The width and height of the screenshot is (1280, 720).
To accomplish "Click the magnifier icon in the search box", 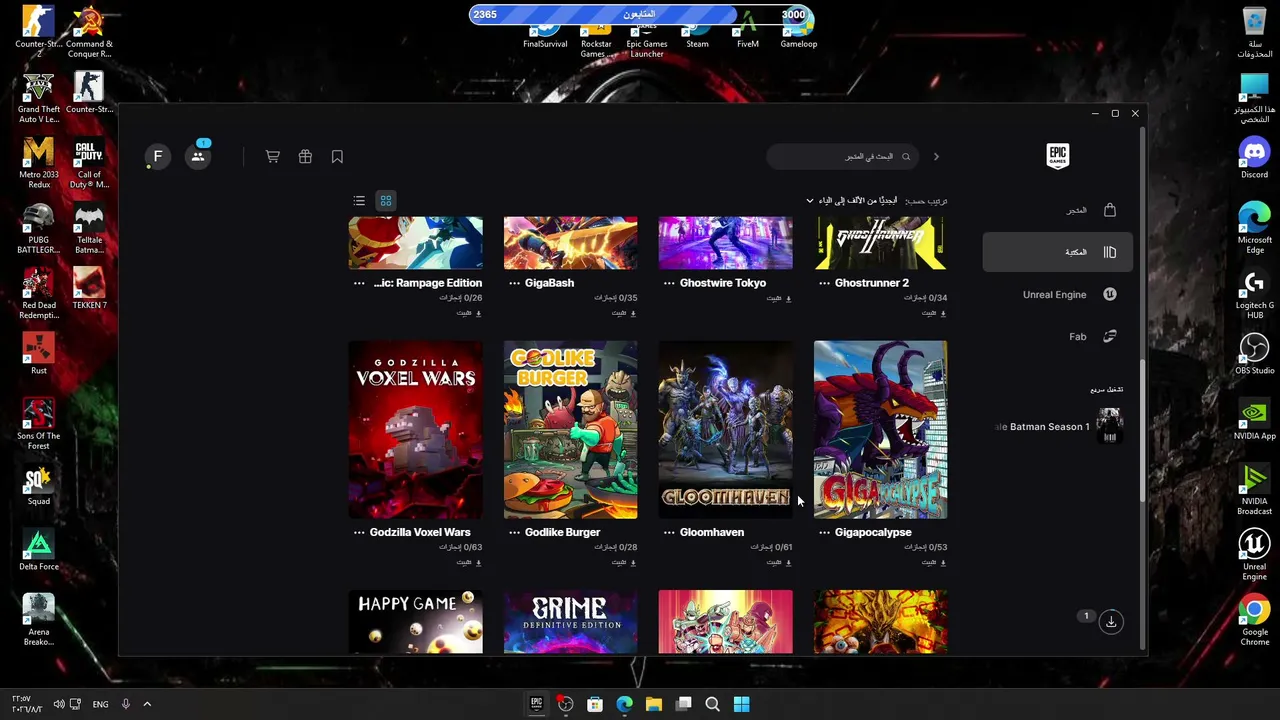I will click(x=906, y=157).
